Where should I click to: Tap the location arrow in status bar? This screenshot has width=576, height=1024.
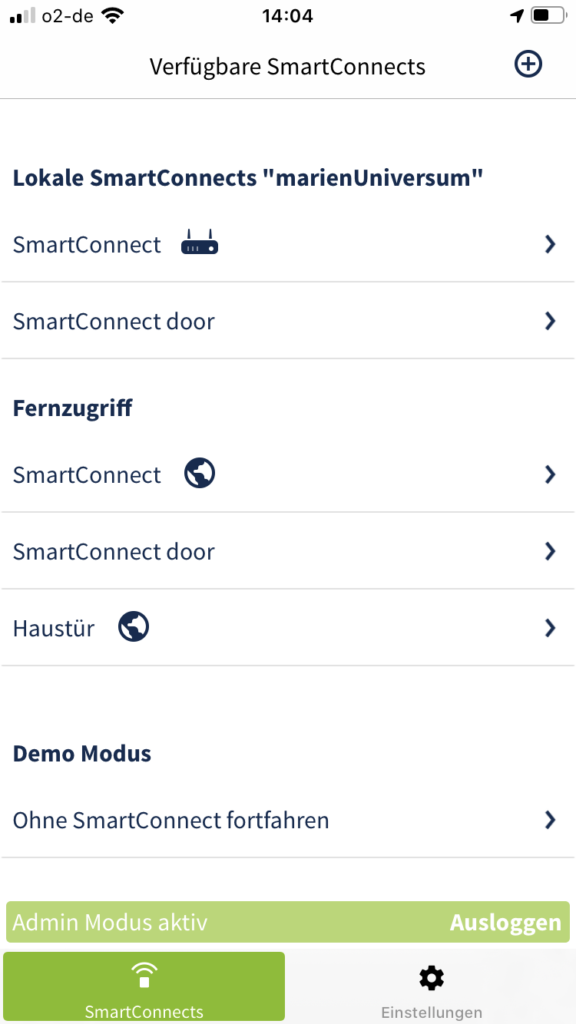click(517, 16)
